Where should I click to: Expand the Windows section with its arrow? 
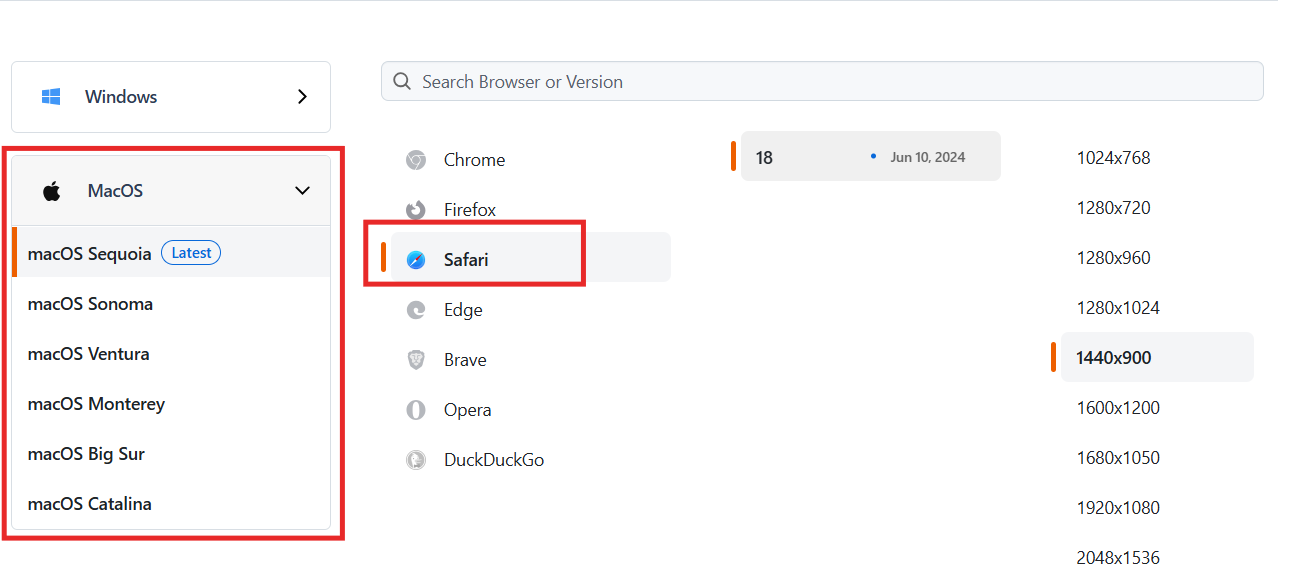[x=302, y=96]
